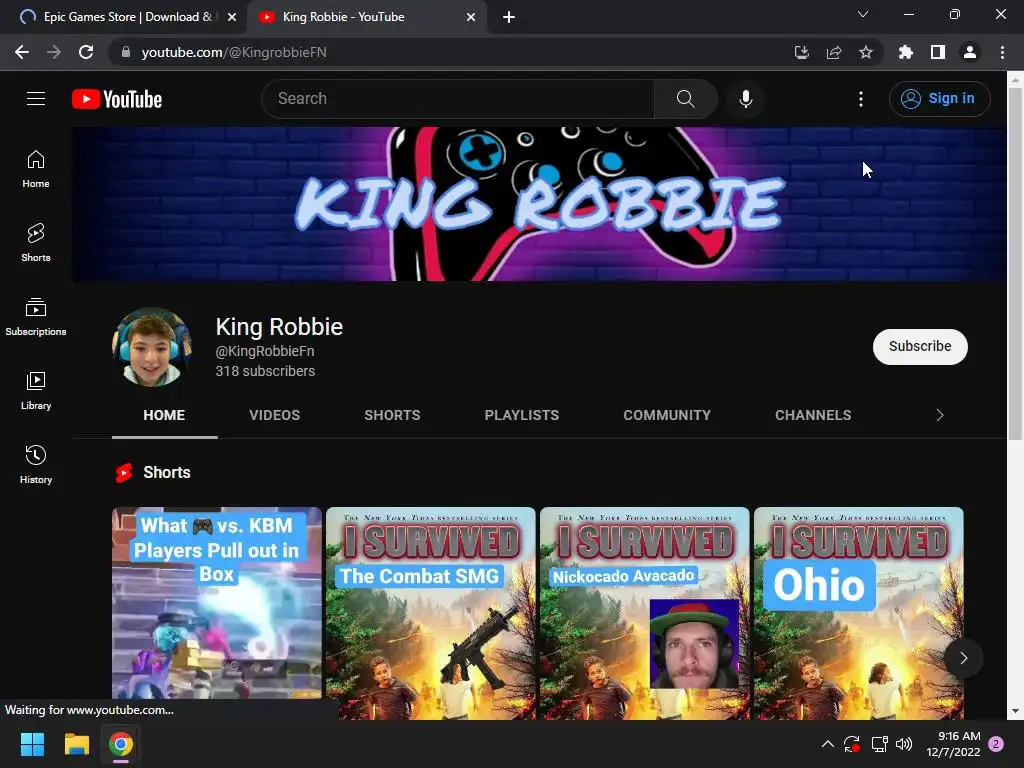Open a new browser tab
1024x768 pixels.
(x=509, y=17)
